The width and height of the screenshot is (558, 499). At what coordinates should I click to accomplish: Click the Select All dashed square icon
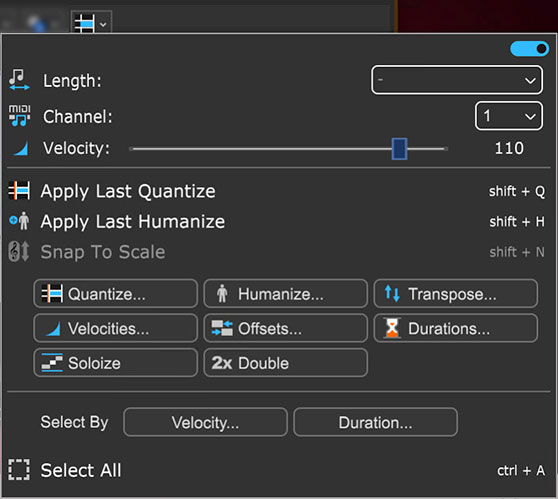coord(19,470)
